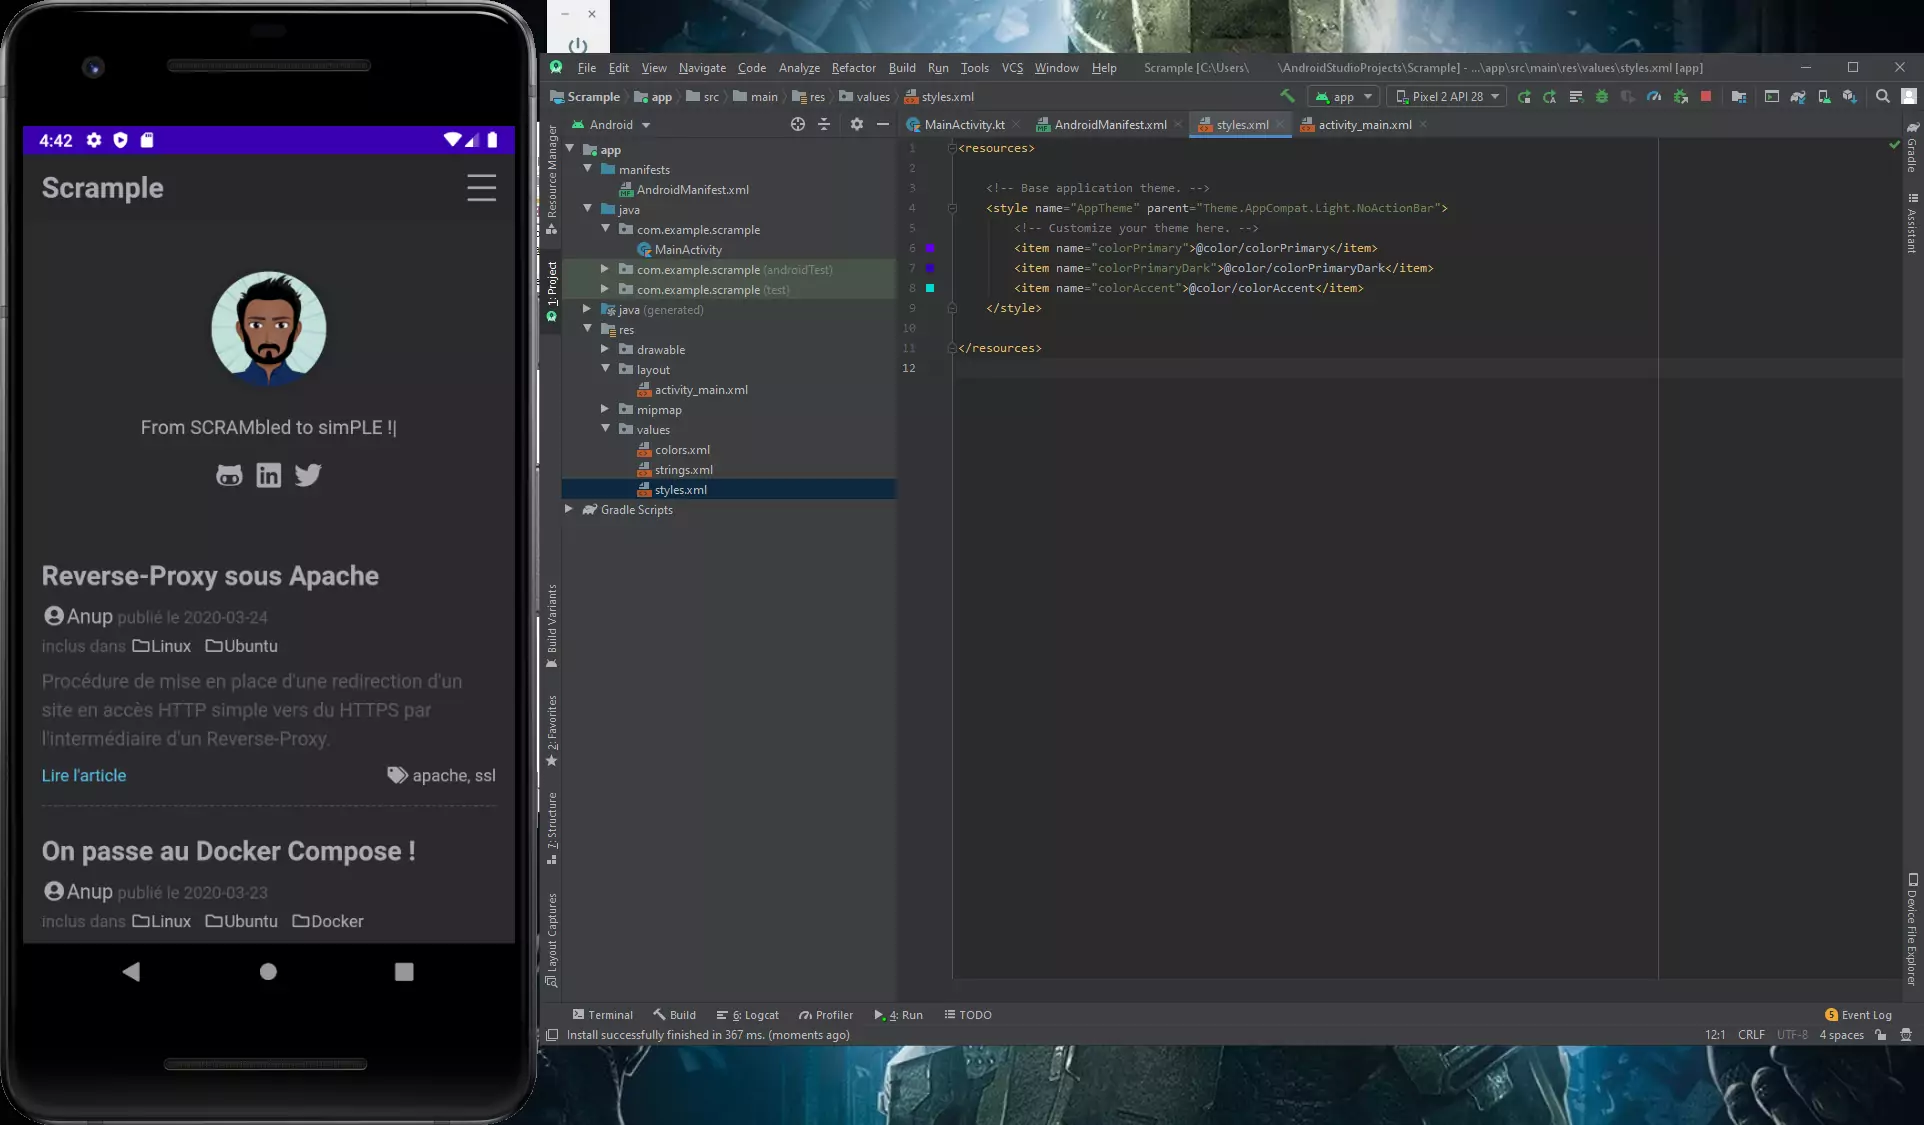Hide the Project panel with minus icon

[x=883, y=124]
